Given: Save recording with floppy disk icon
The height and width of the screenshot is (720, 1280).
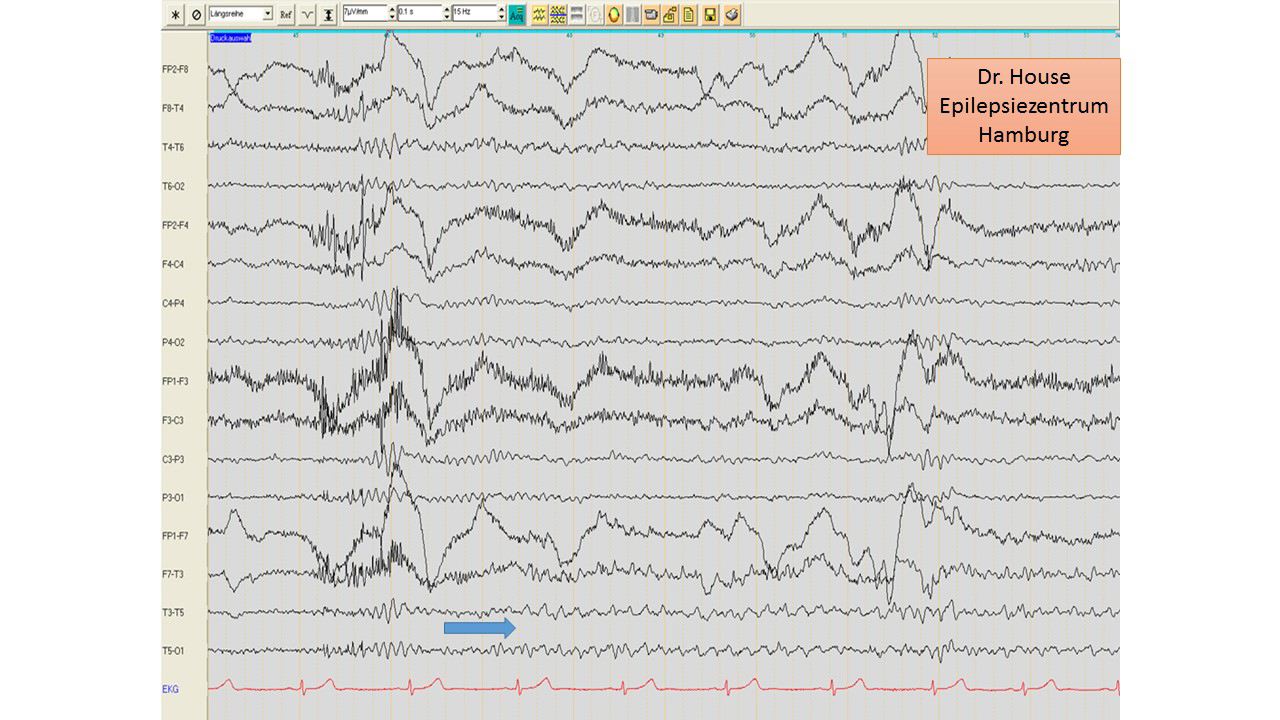Looking at the screenshot, I should tap(710, 14).
